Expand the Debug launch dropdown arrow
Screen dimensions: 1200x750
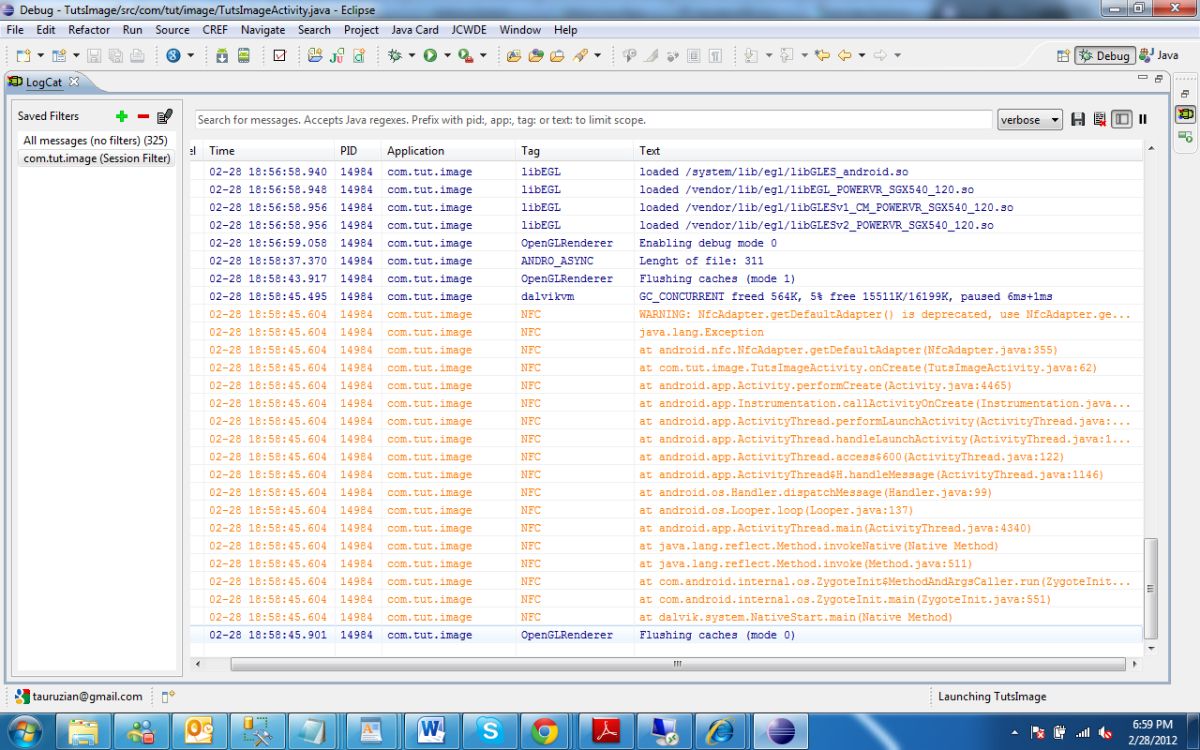click(411, 56)
